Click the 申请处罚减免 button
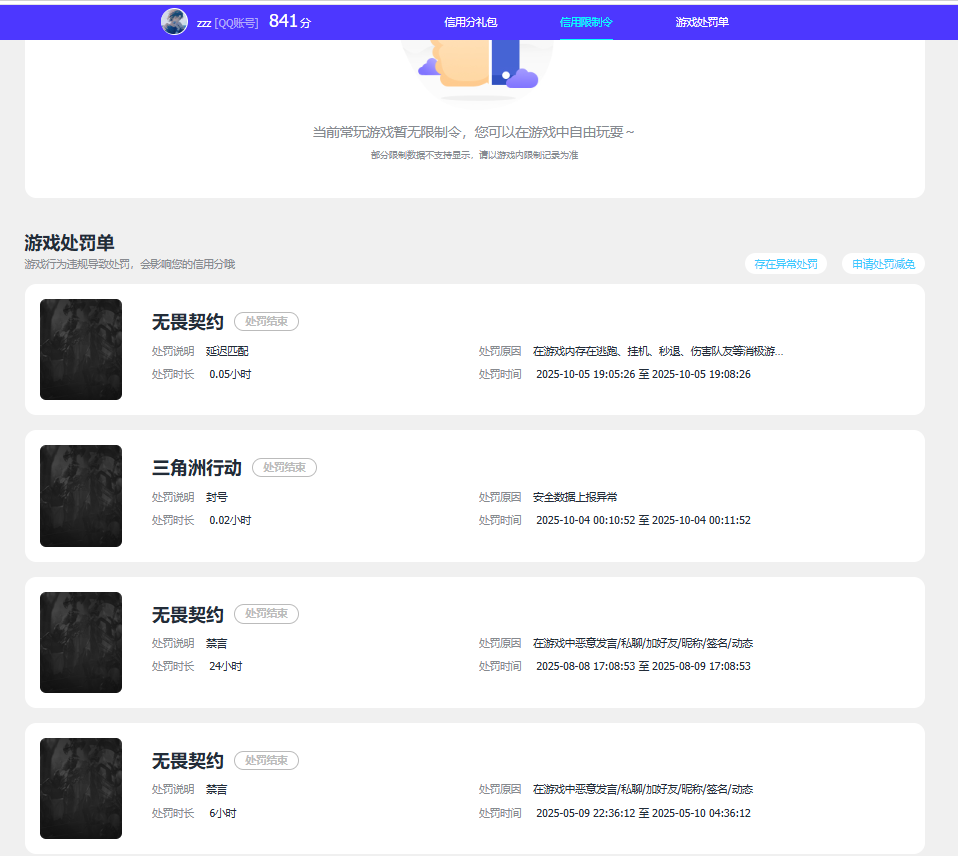Viewport: 958px width, 856px height. (x=883, y=264)
